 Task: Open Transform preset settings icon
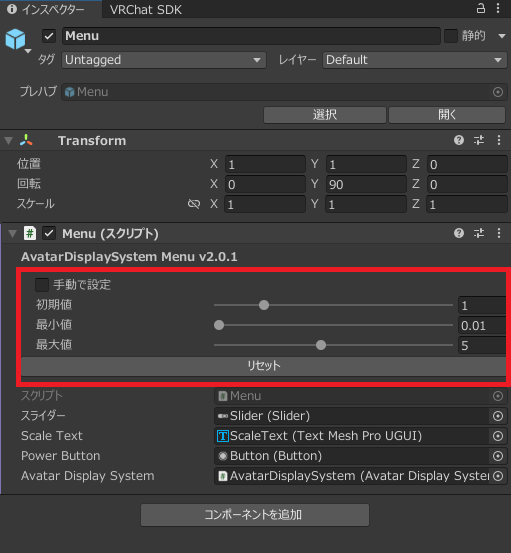click(x=479, y=140)
